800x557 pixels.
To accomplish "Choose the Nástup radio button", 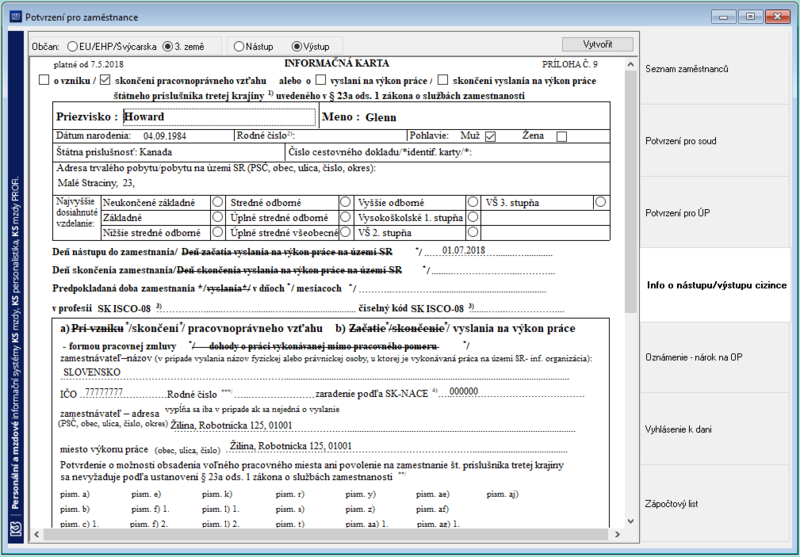I will pyautogui.click(x=239, y=46).
